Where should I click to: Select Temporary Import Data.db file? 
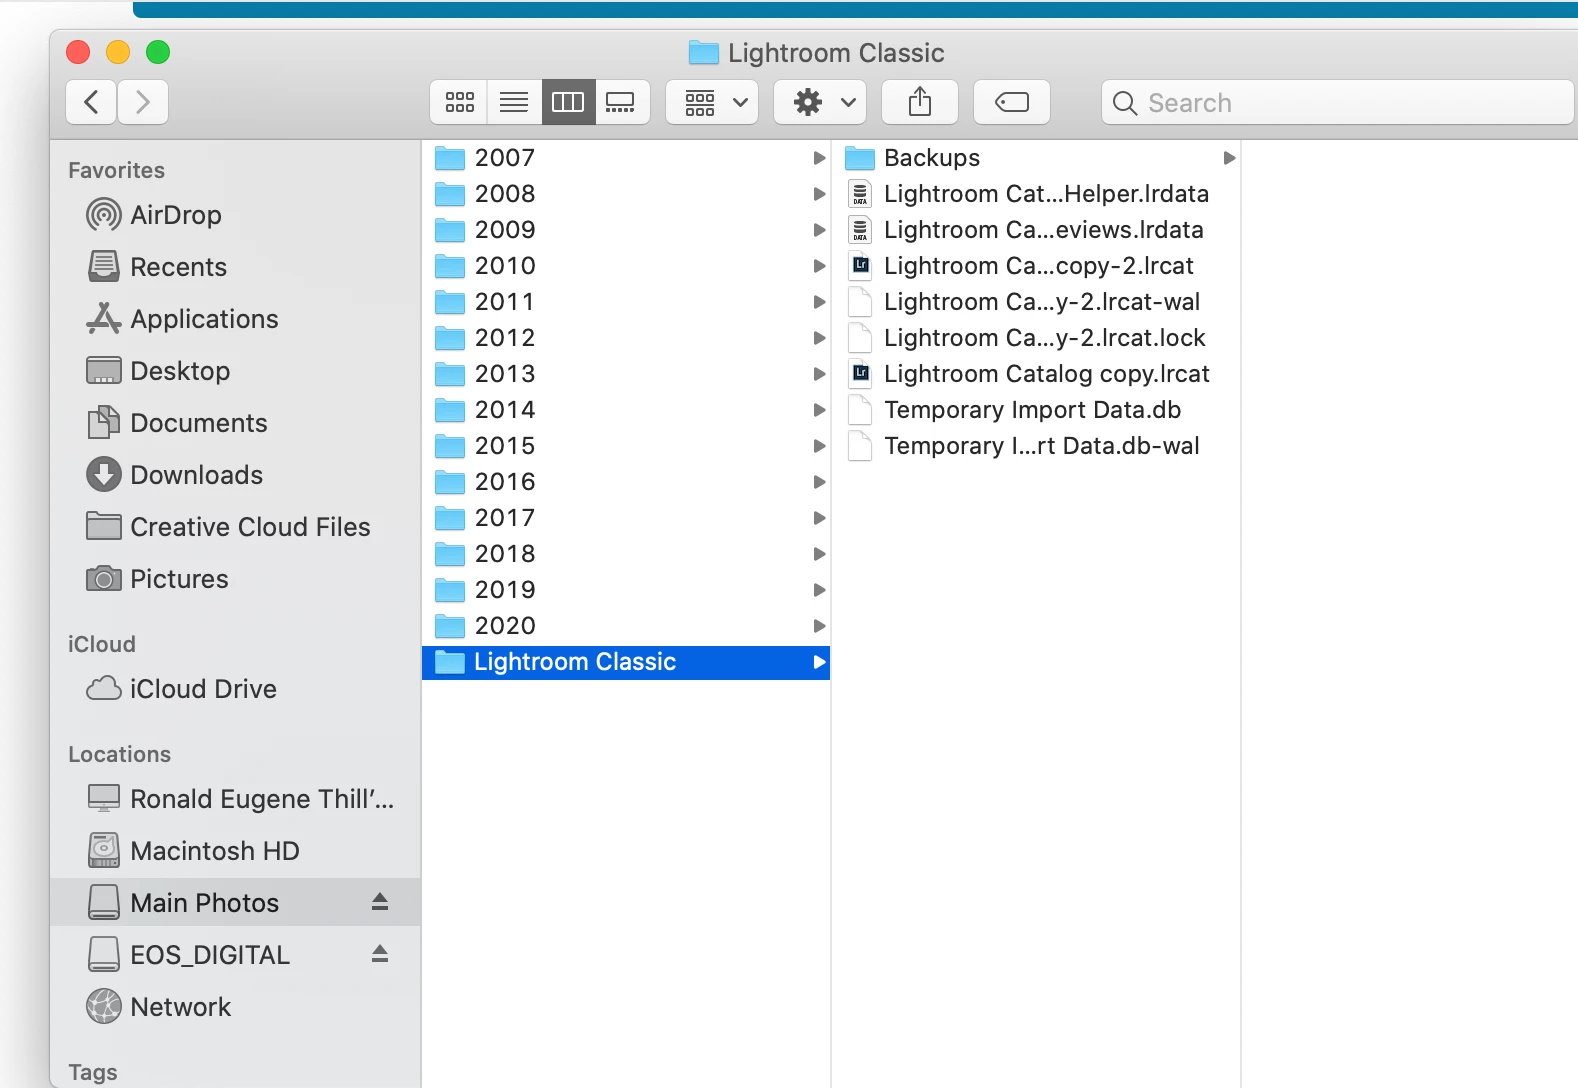tap(1036, 410)
